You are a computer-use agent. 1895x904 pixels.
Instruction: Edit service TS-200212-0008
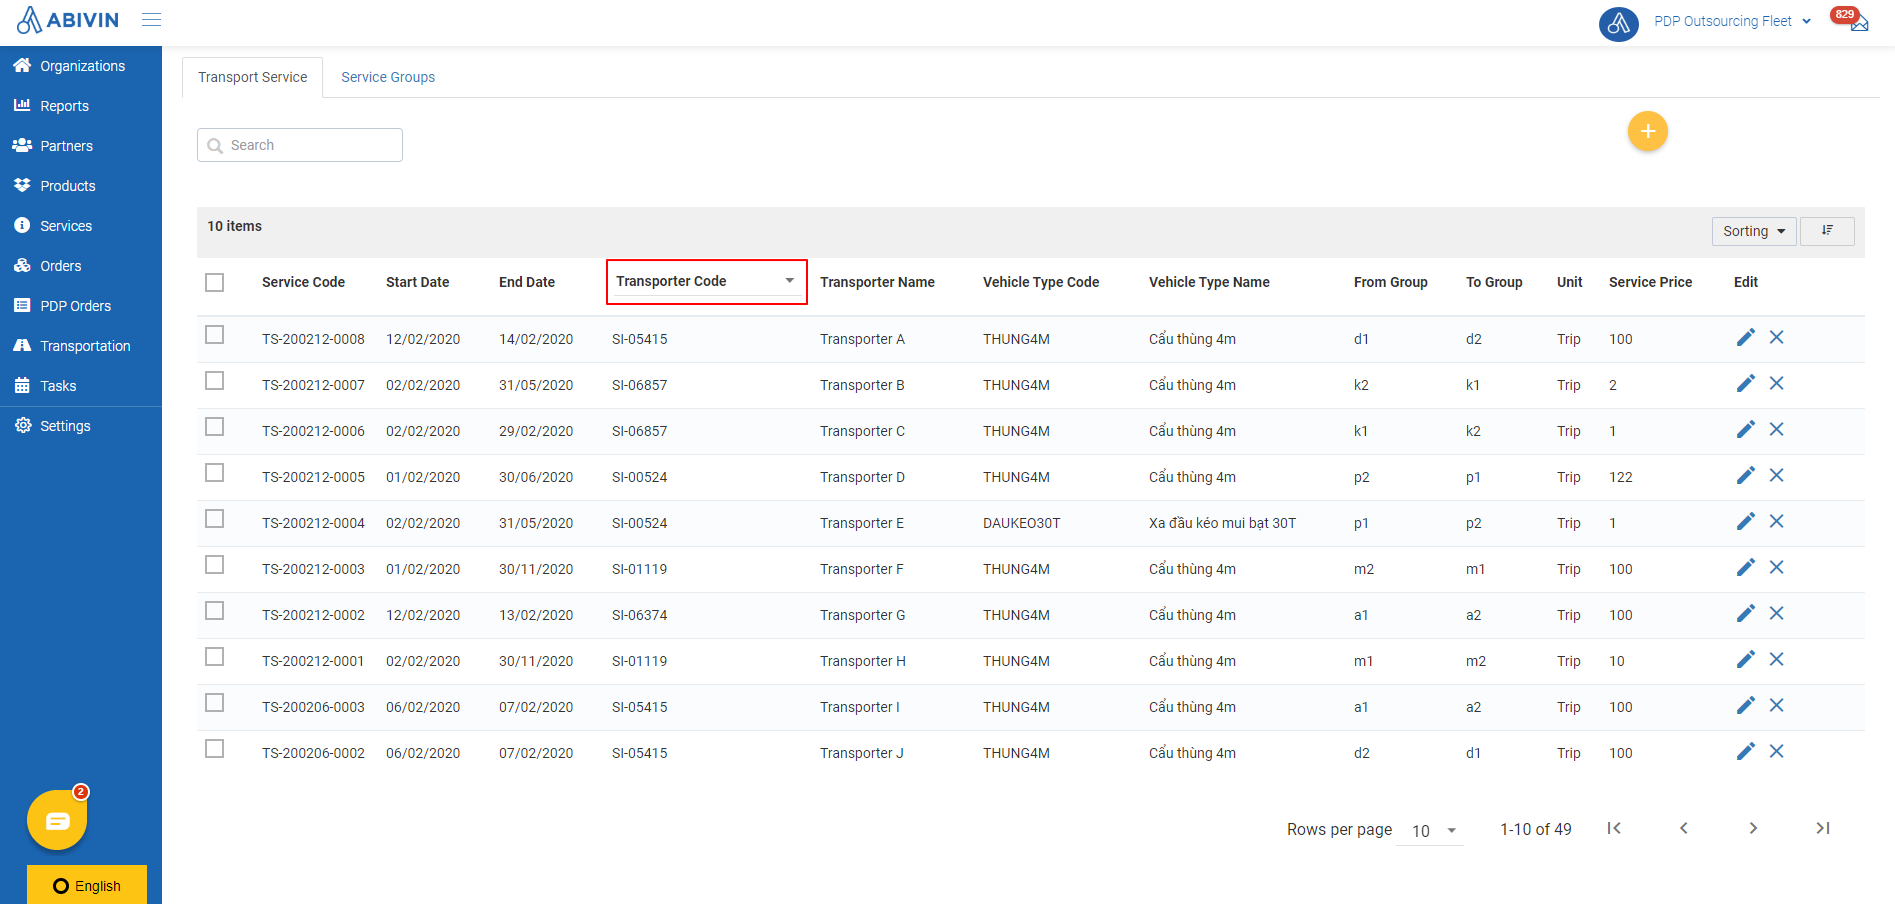pyautogui.click(x=1745, y=338)
